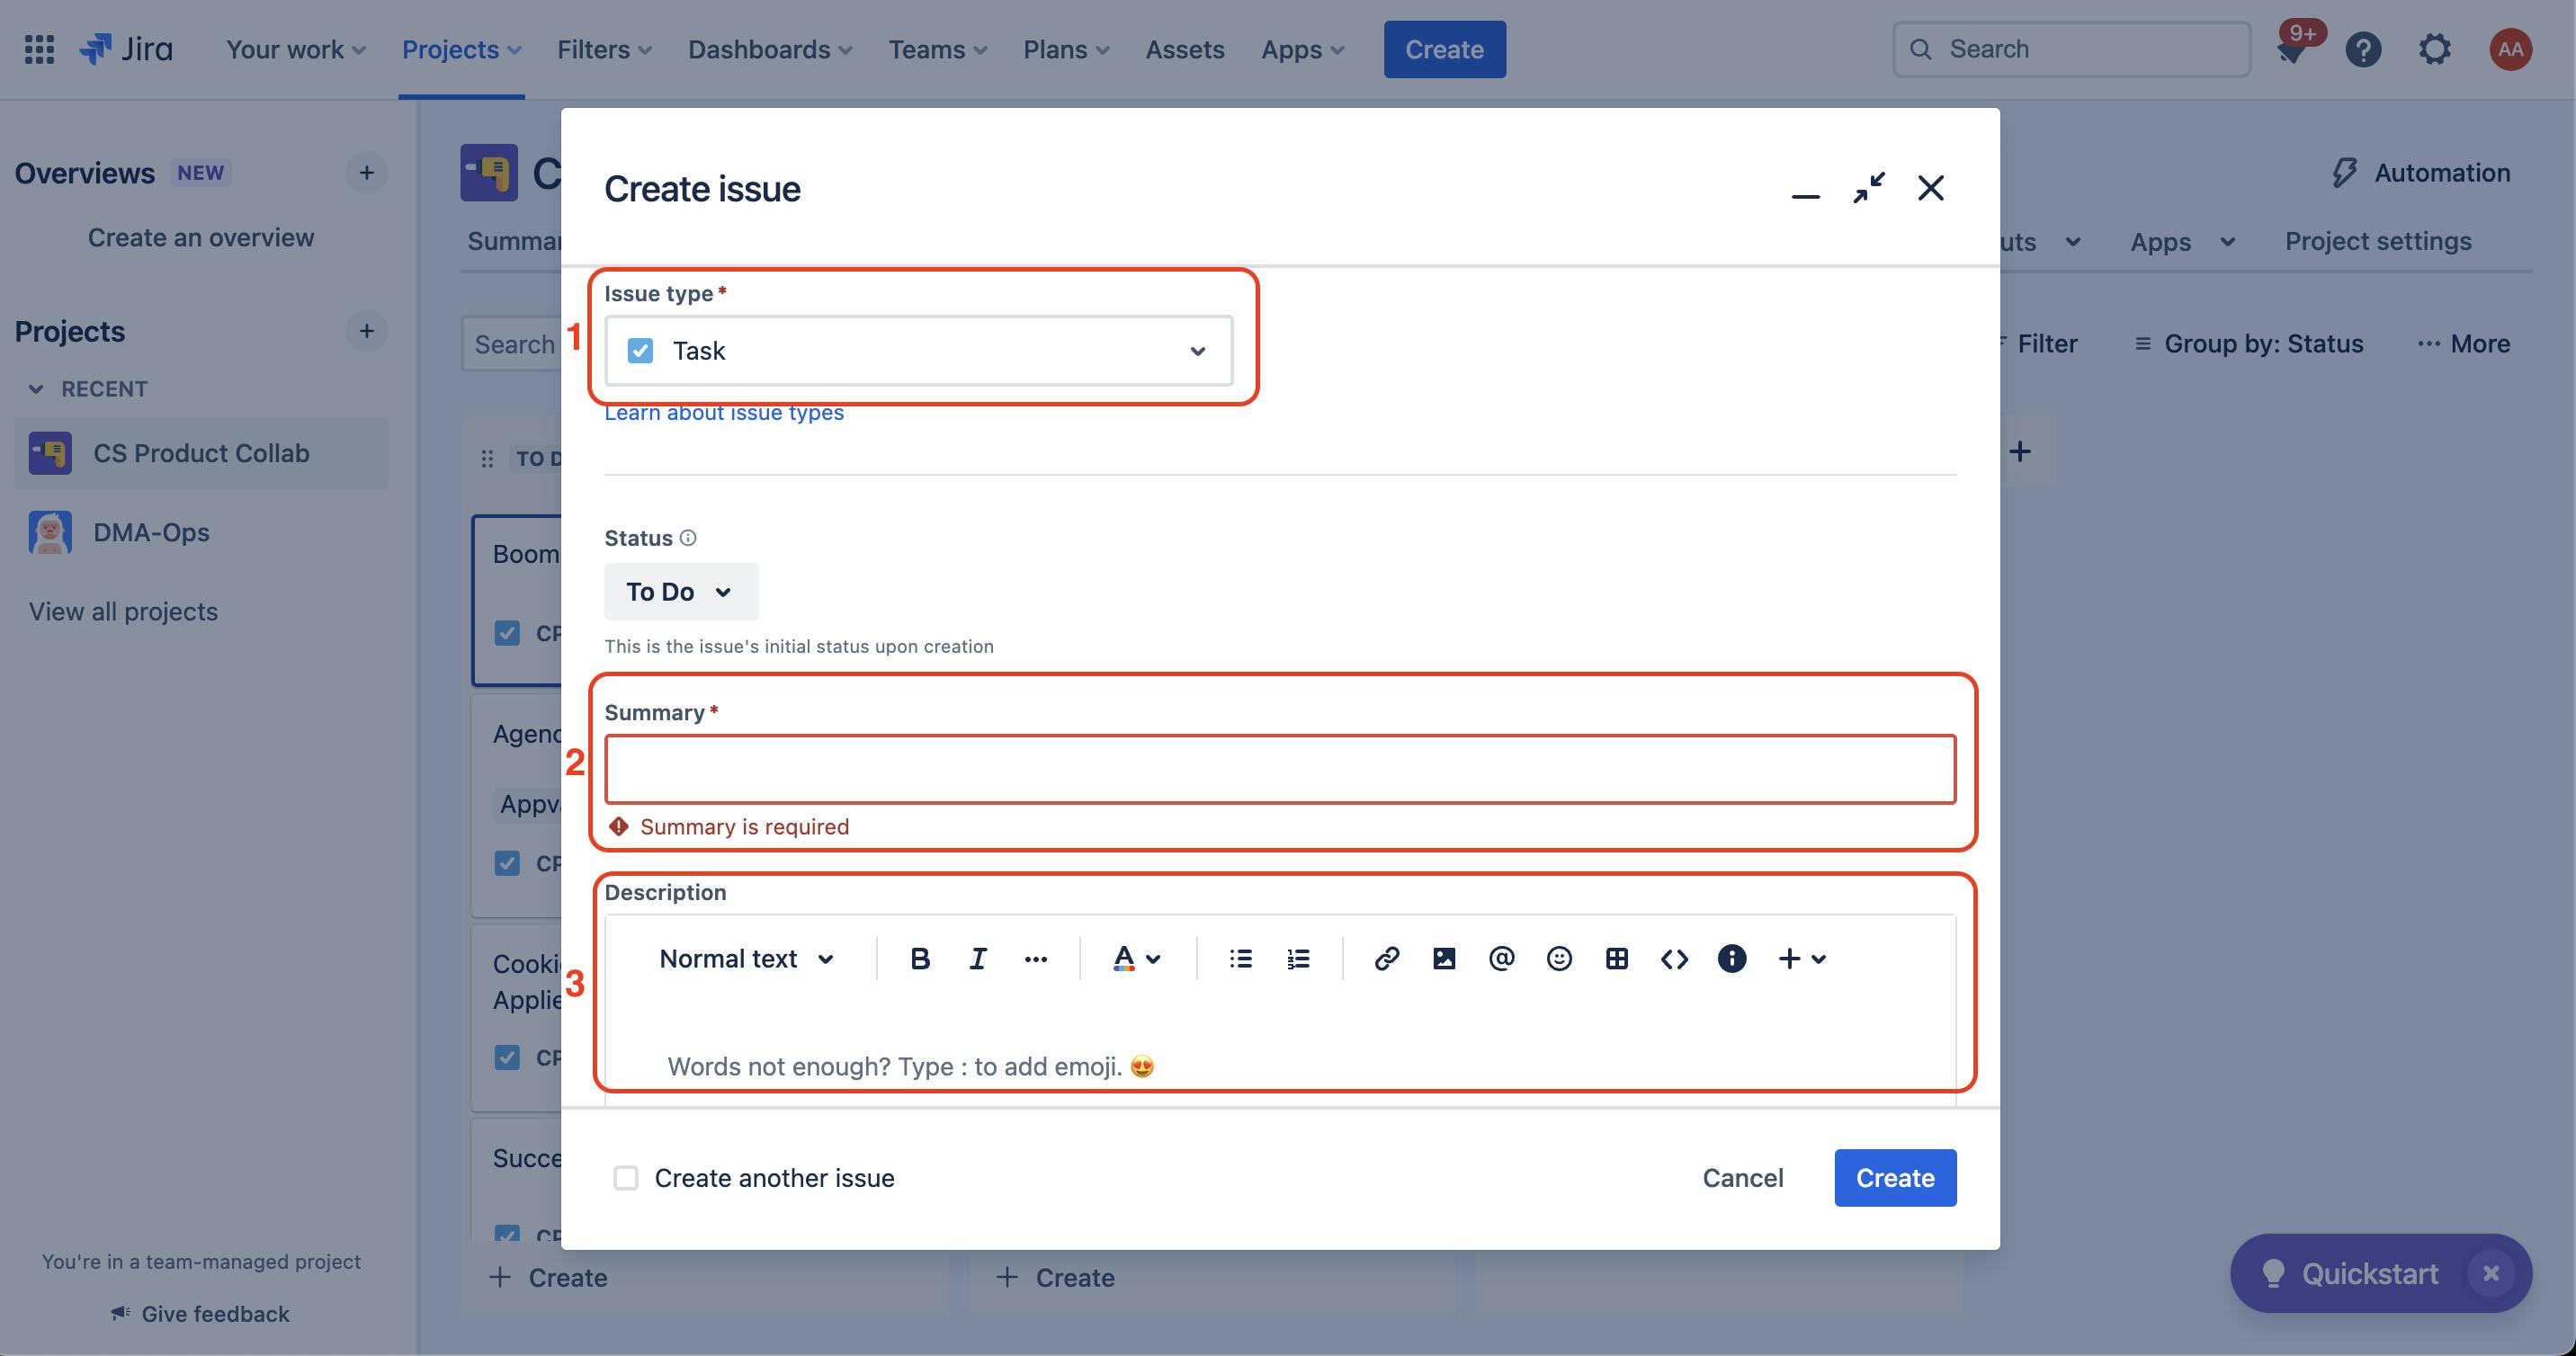This screenshot has width=2576, height=1356.
Task: Open the Issue type Task dropdown
Action: pos(918,351)
